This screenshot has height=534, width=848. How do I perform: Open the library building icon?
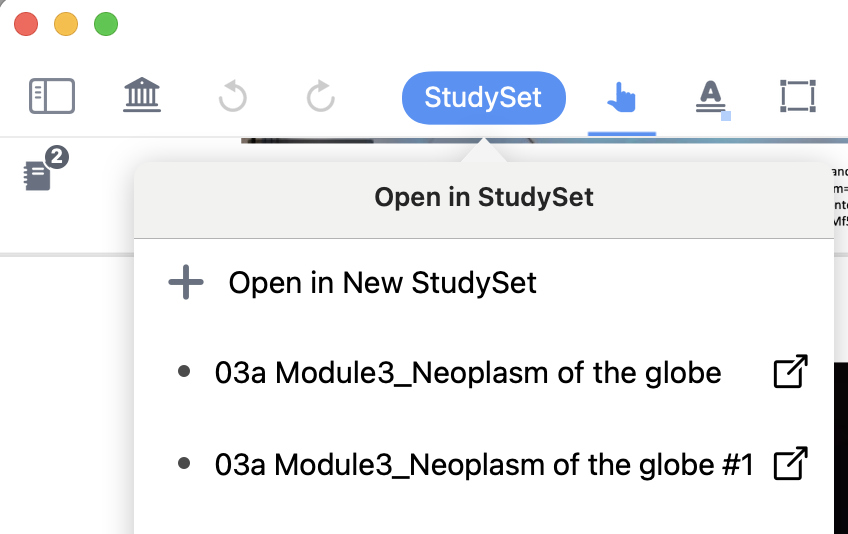tap(142, 96)
